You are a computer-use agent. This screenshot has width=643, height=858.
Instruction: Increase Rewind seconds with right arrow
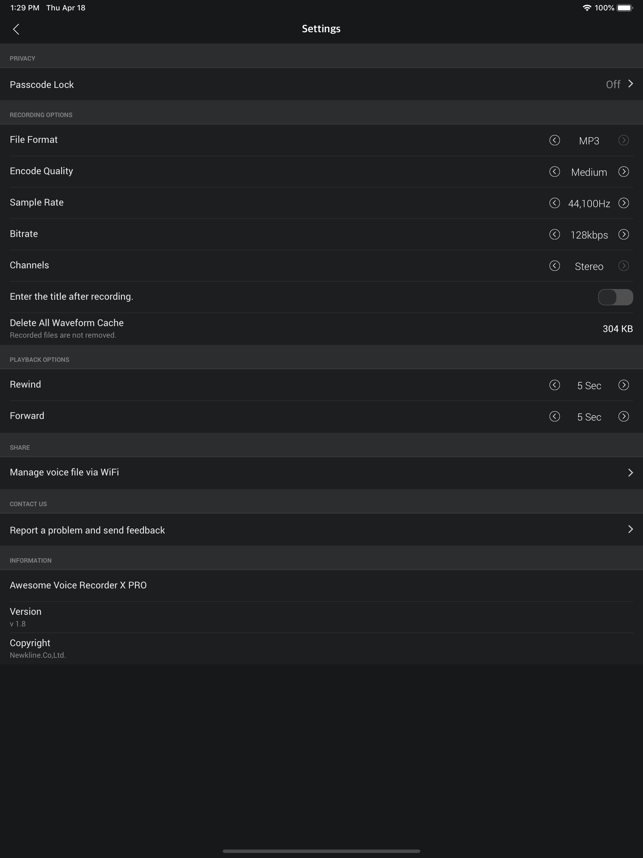(623, 385)
